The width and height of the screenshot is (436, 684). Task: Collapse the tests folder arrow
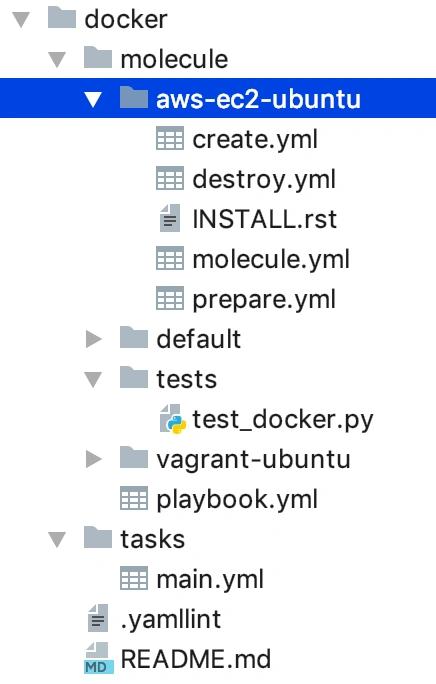pos(93,379)
